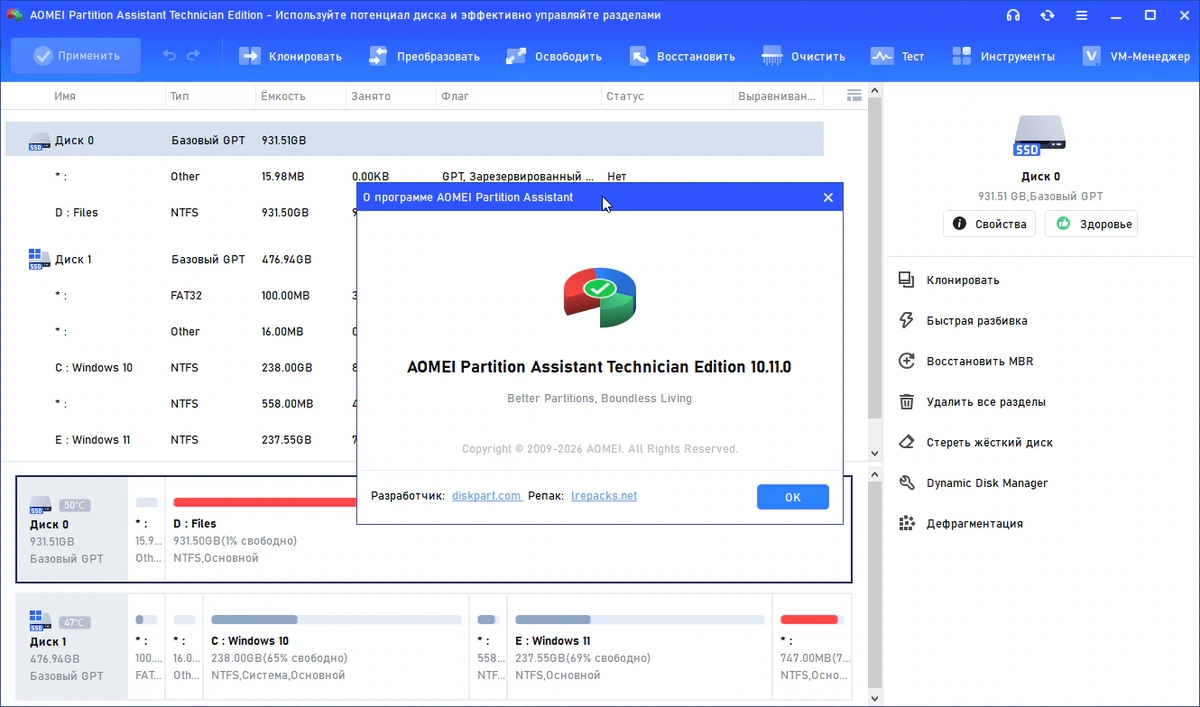Open the Тест toolbar menu

[x=897, y=56]
